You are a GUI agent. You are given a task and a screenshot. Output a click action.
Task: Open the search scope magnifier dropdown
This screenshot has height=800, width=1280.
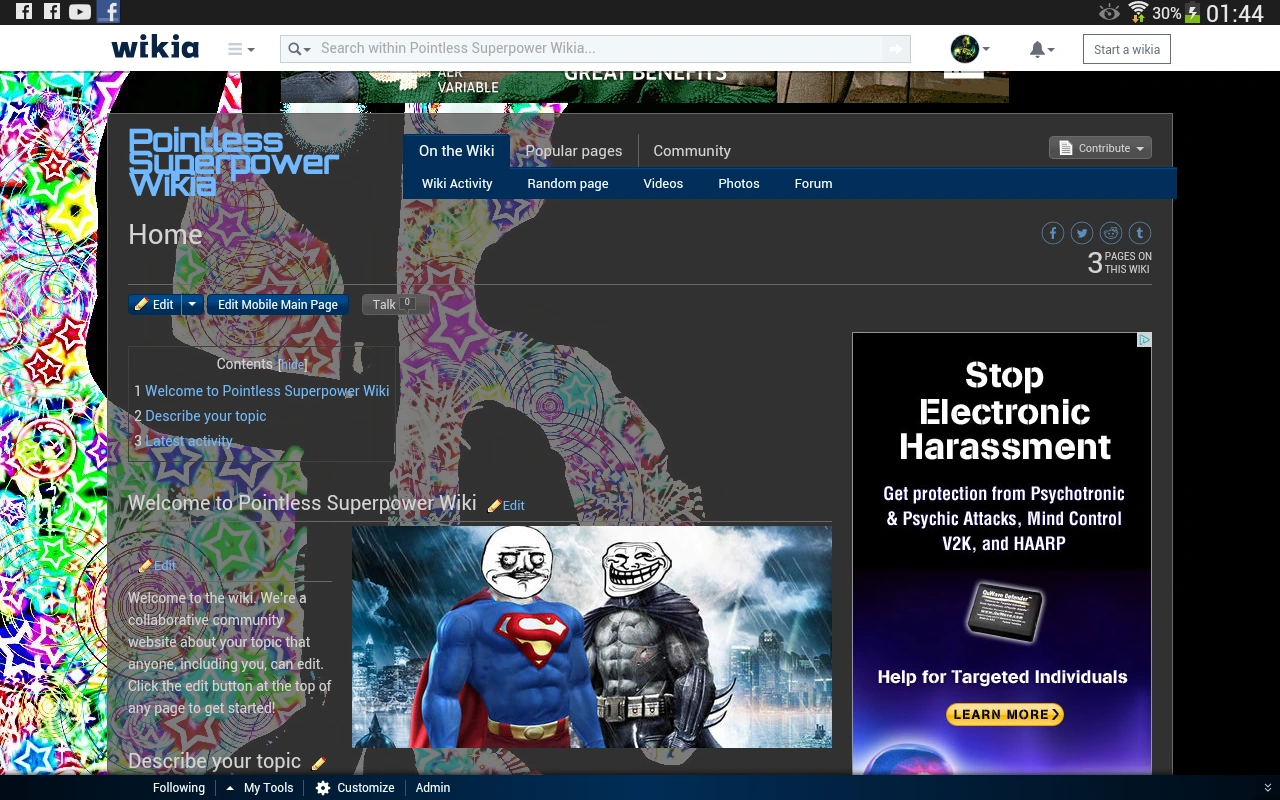coord(299,48)
